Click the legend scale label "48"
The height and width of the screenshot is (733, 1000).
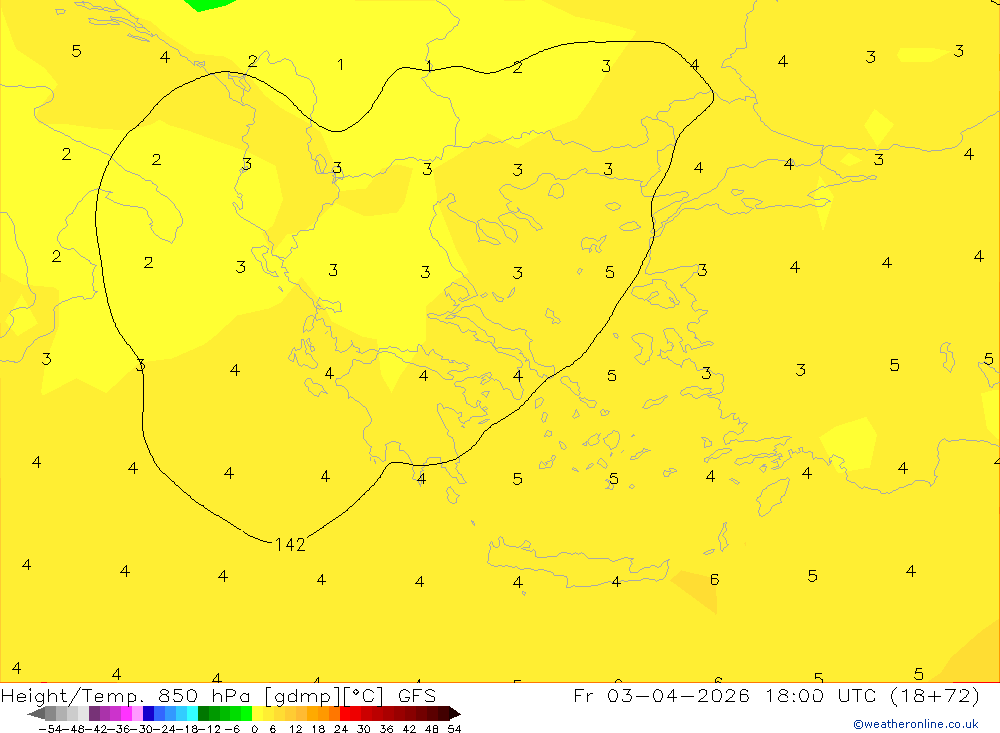432,729
